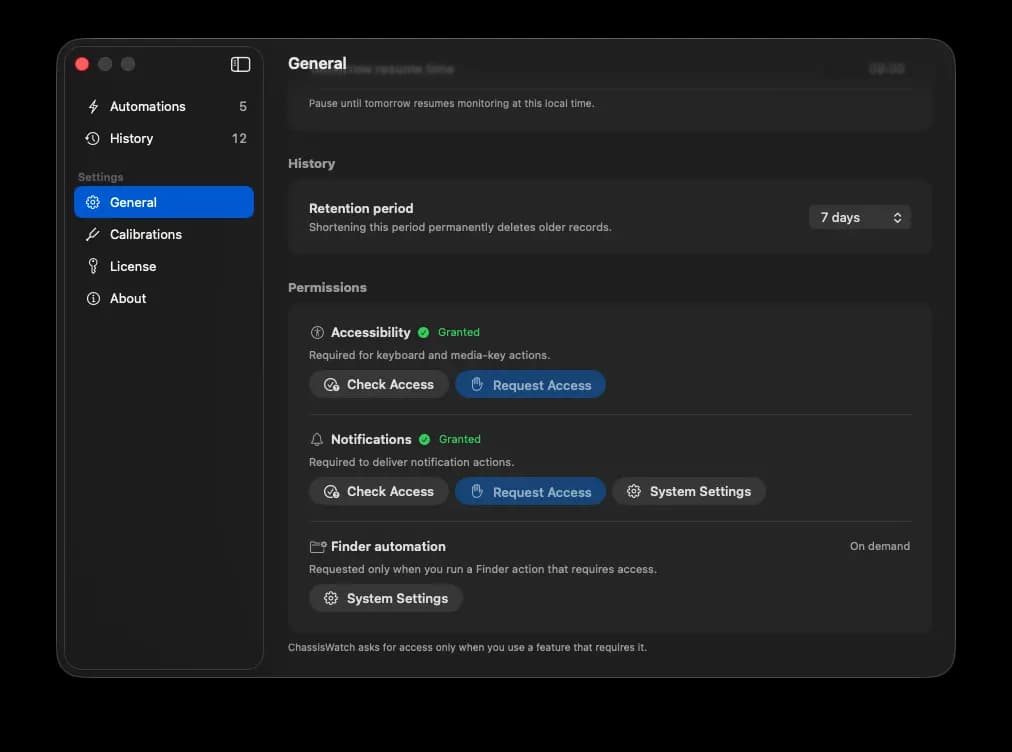
Task: Open the Retention period 7 days dropdown
Action: (x=860, y=218)
